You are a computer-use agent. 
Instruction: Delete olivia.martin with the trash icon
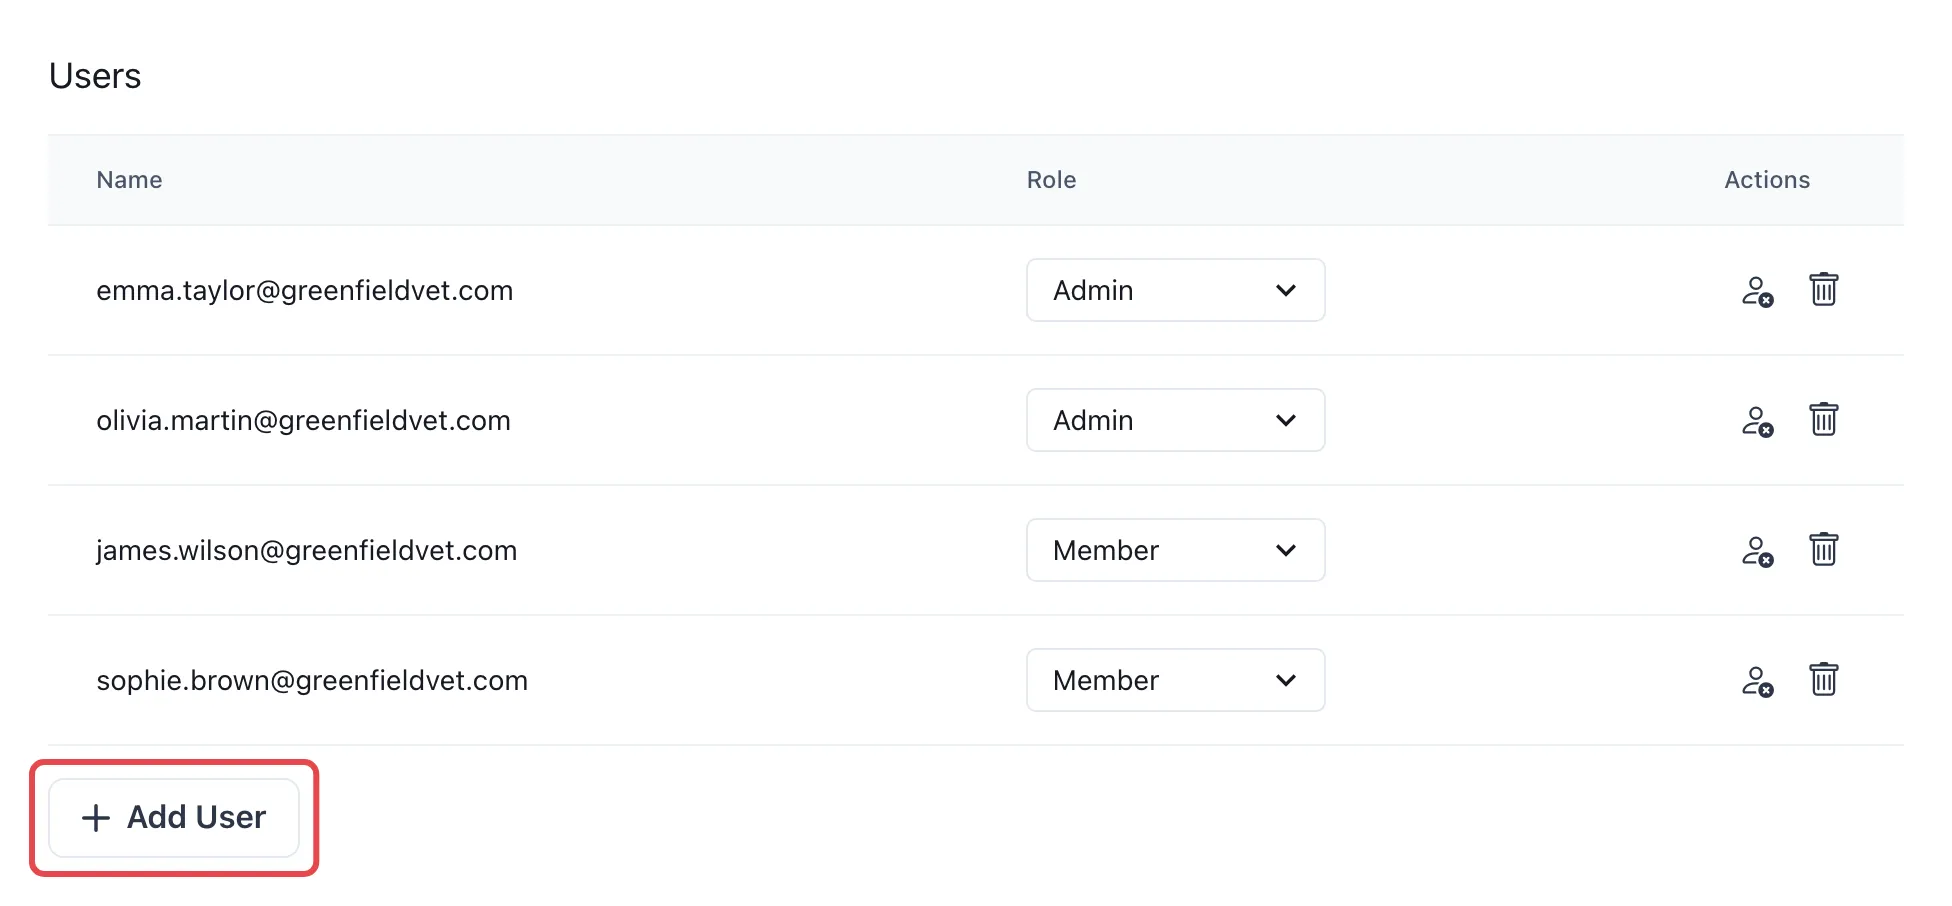(1823, 420)
